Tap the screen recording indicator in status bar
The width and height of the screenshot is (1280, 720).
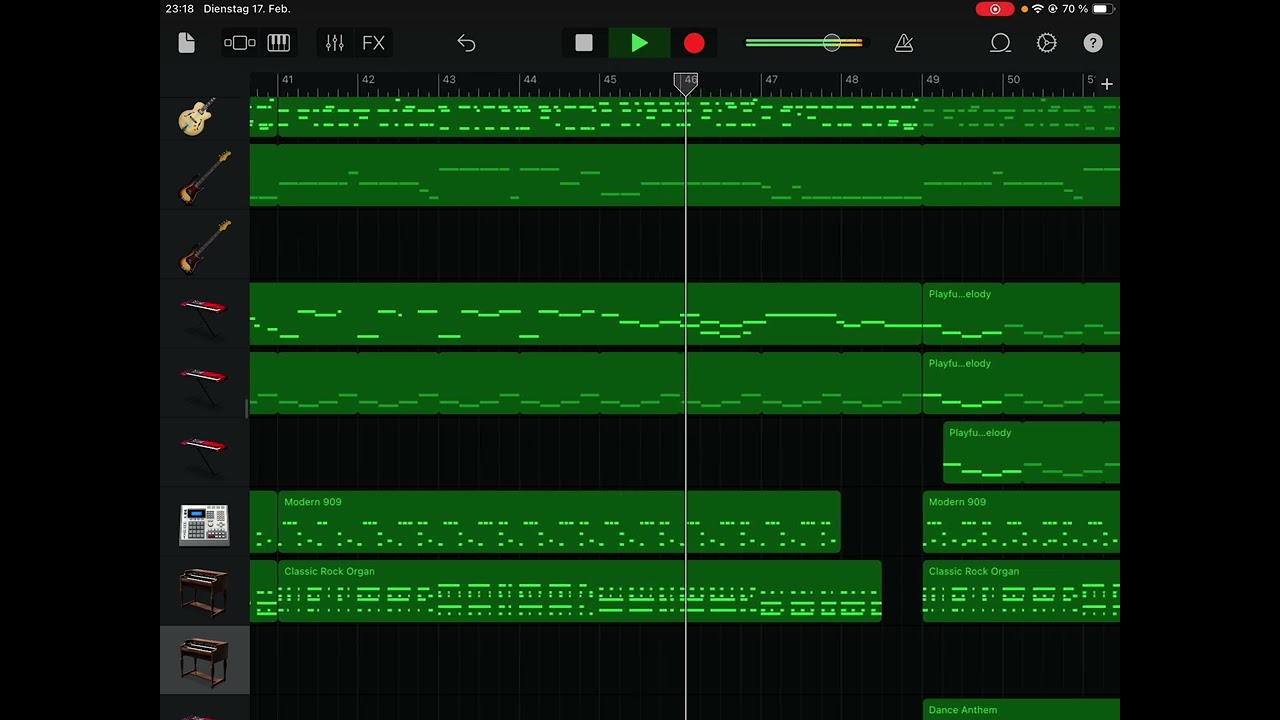coord(994,9)
